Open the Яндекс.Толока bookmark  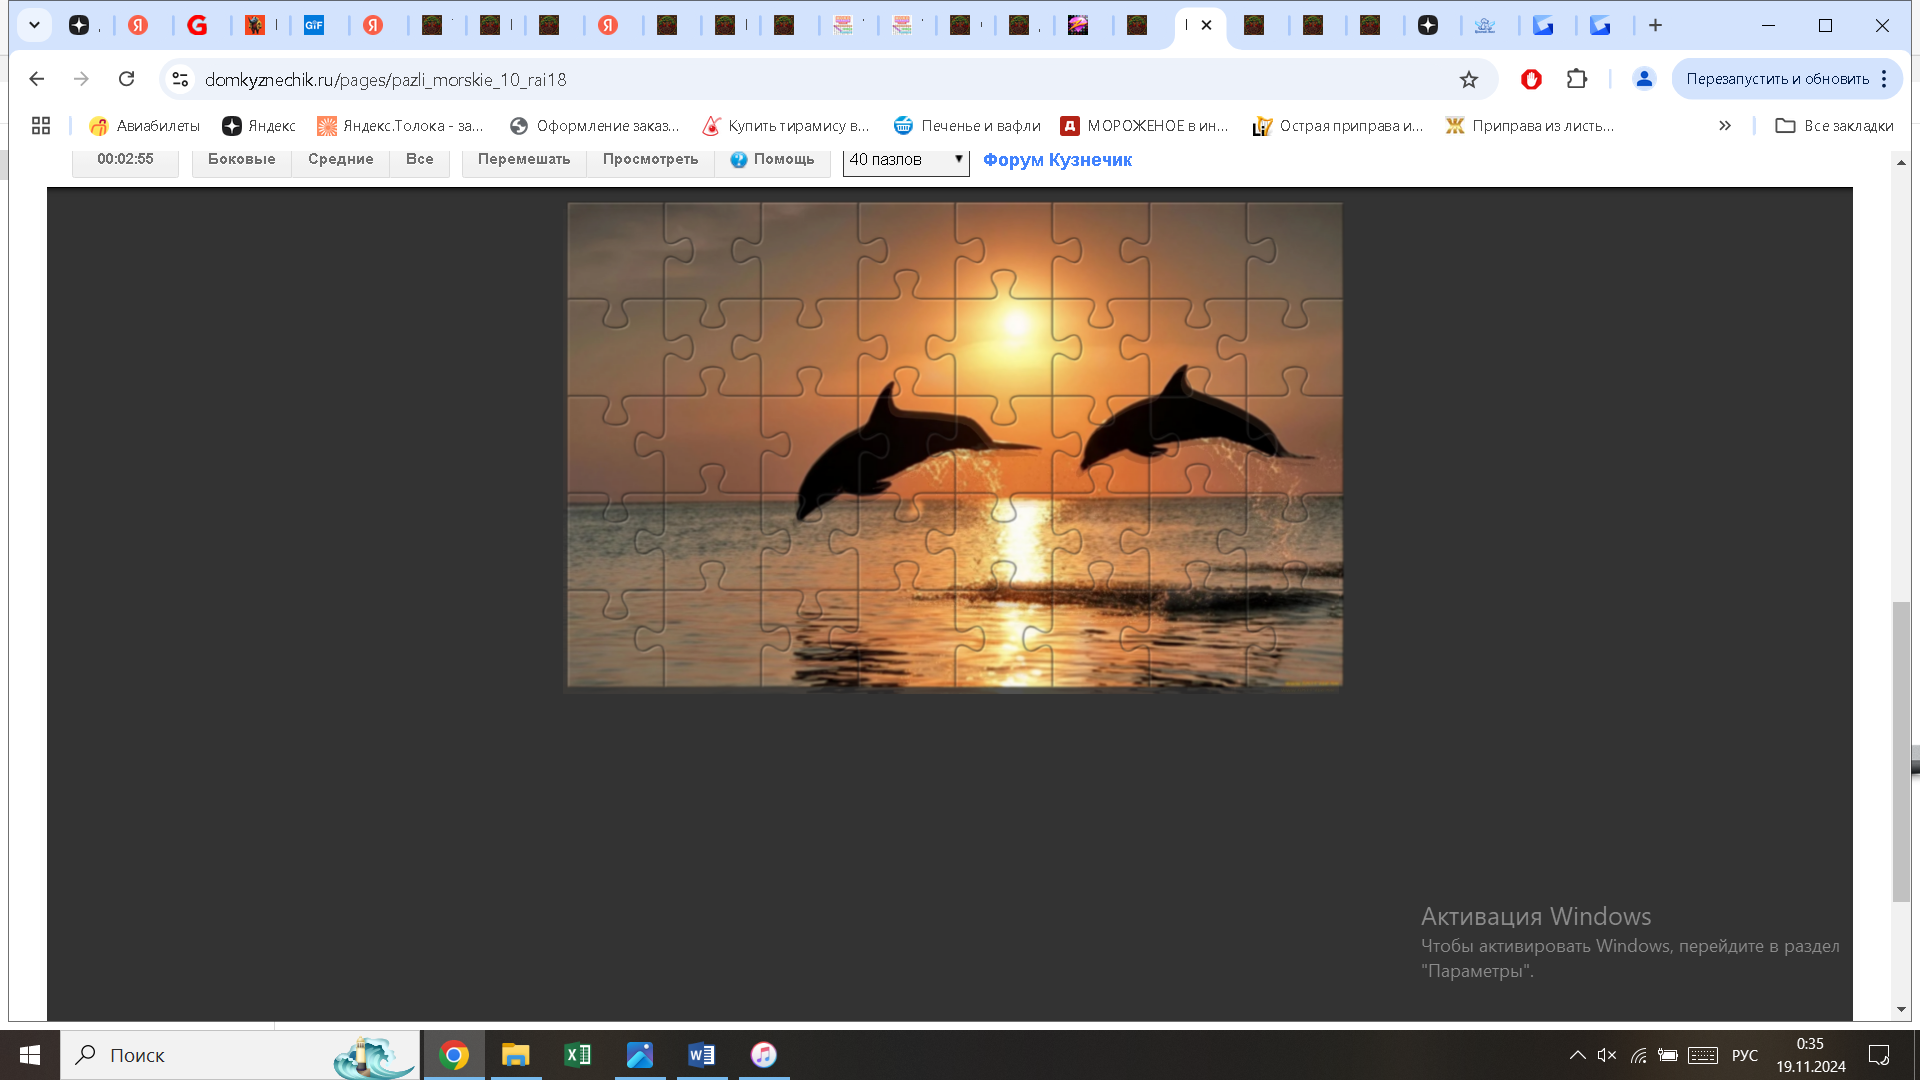click(x=400, y=125)
